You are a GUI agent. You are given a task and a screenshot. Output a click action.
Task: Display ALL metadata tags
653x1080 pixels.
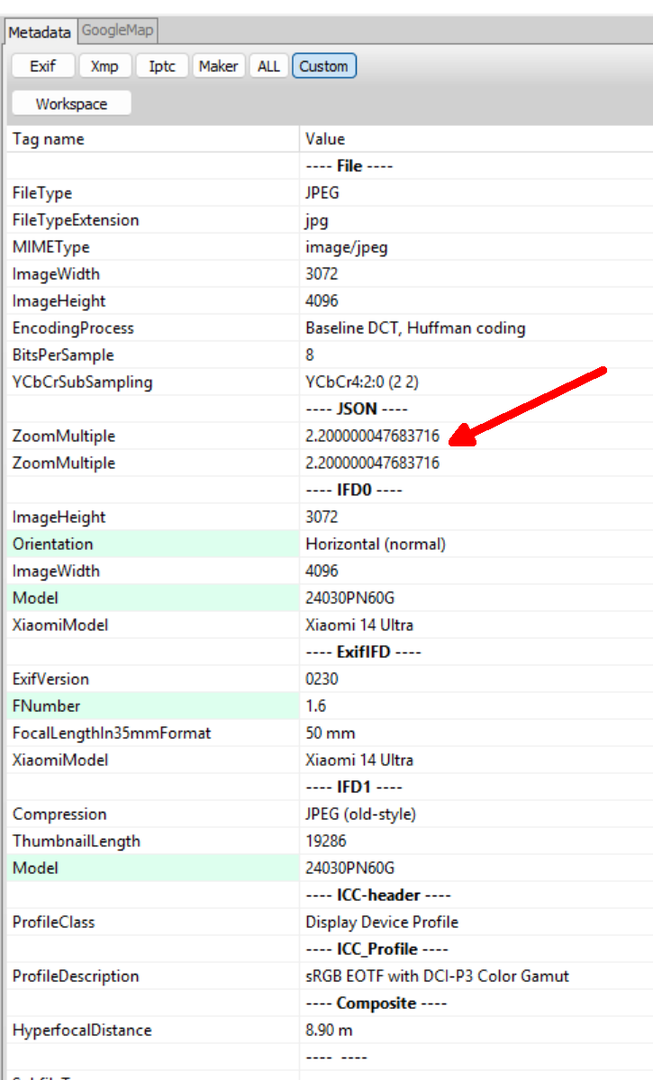pos(268,66)
